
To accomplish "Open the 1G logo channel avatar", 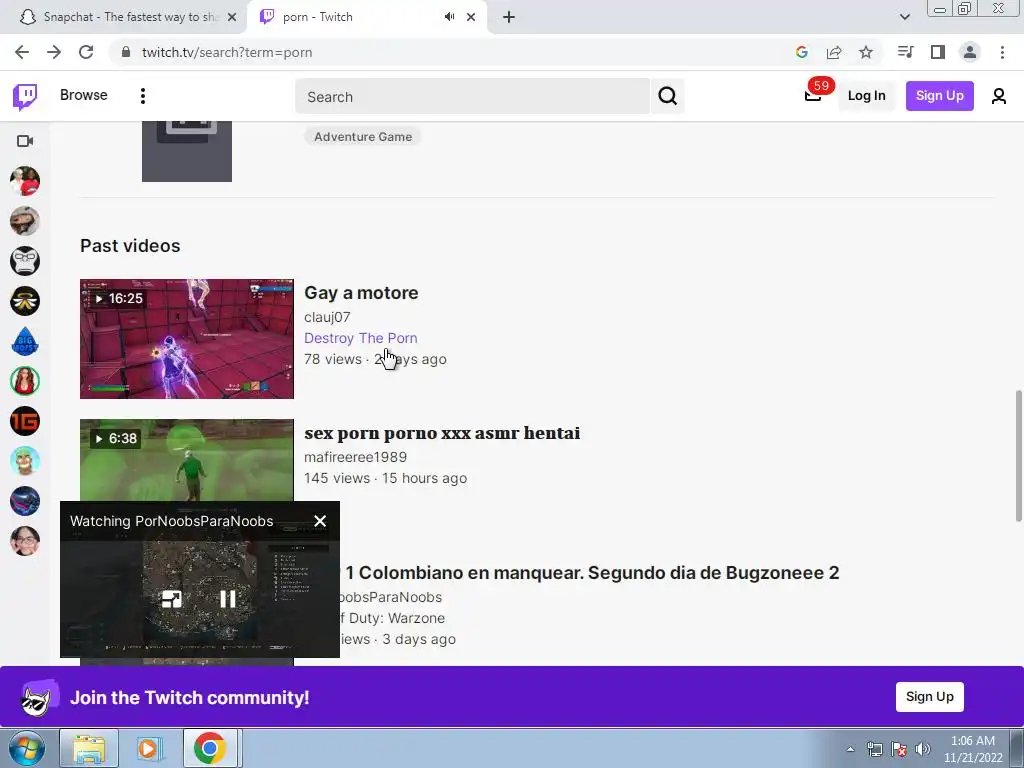I will click(25, 421).
